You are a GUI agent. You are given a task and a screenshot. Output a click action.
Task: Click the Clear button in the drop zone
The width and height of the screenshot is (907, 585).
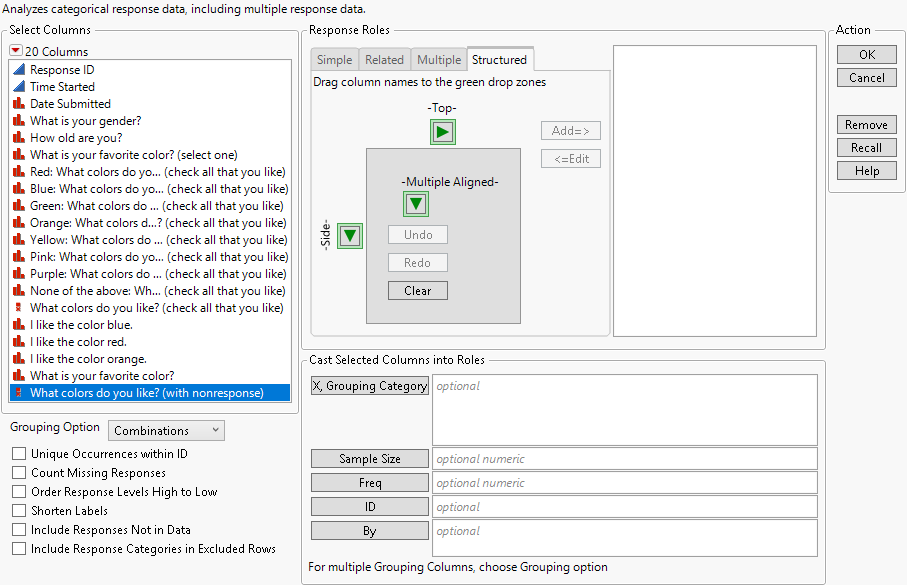coord(417,290)
